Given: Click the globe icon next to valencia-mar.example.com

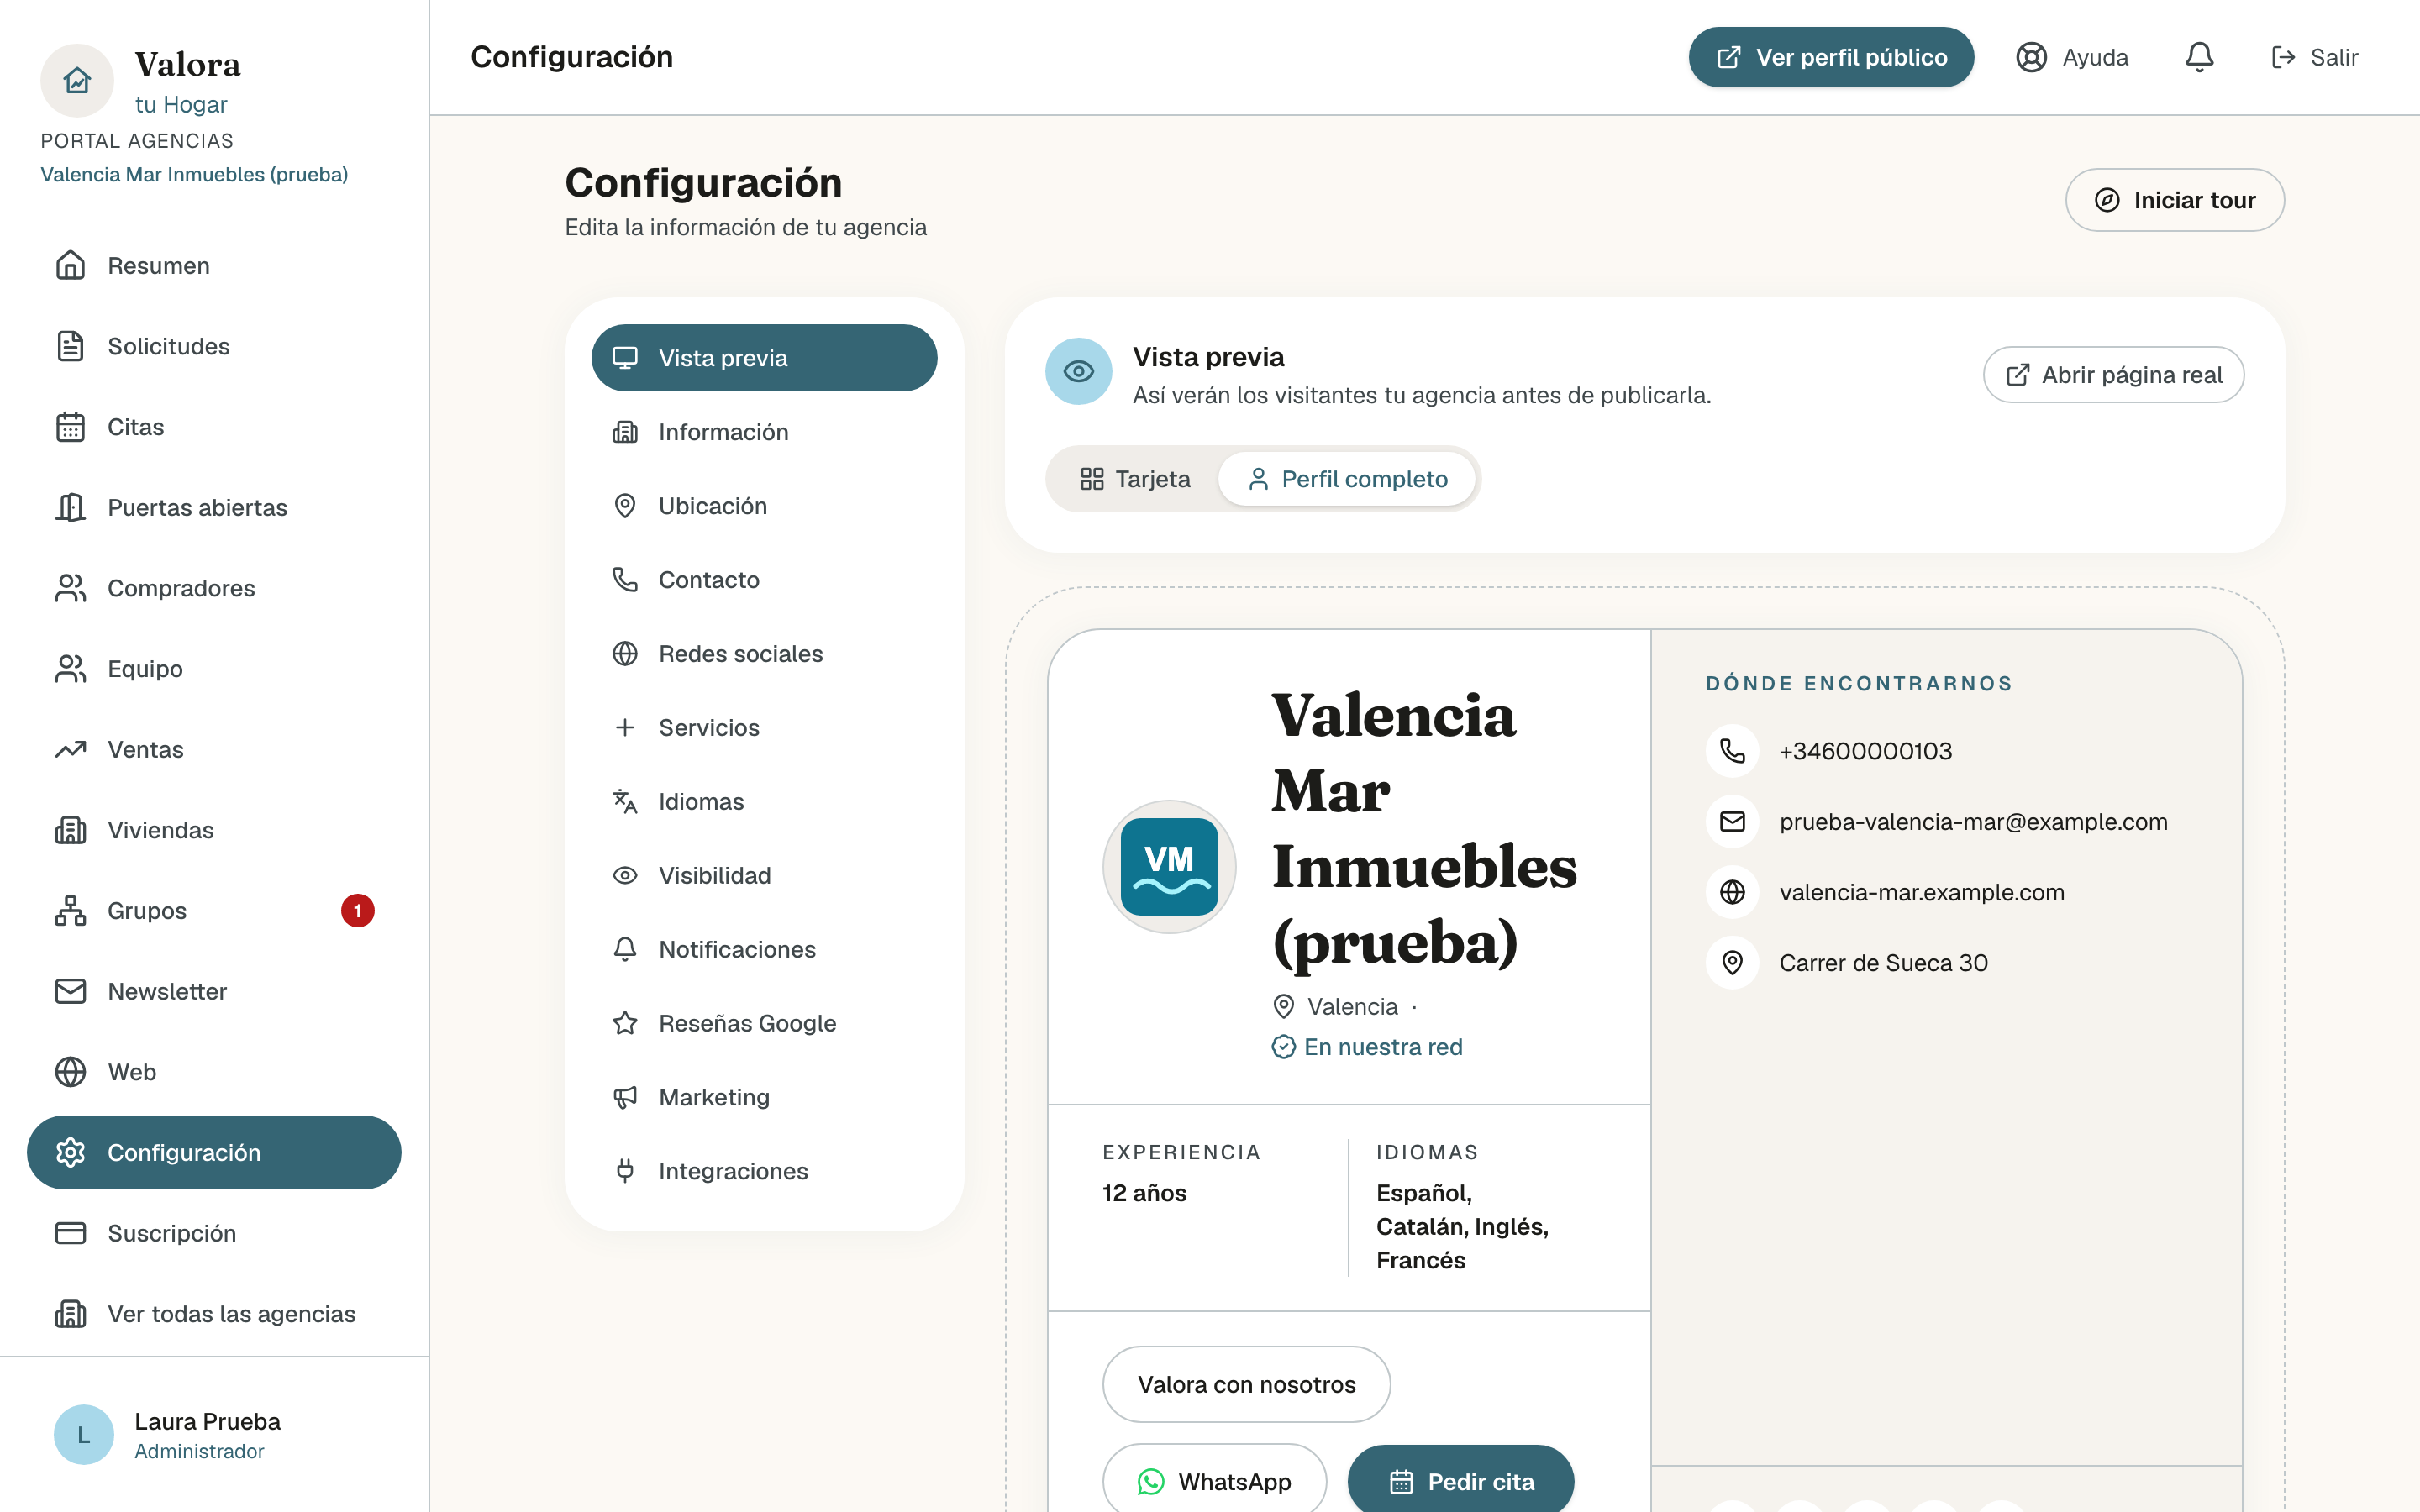Looking at the screenshot, I should pyautogui.click(x=1732, y=892).
